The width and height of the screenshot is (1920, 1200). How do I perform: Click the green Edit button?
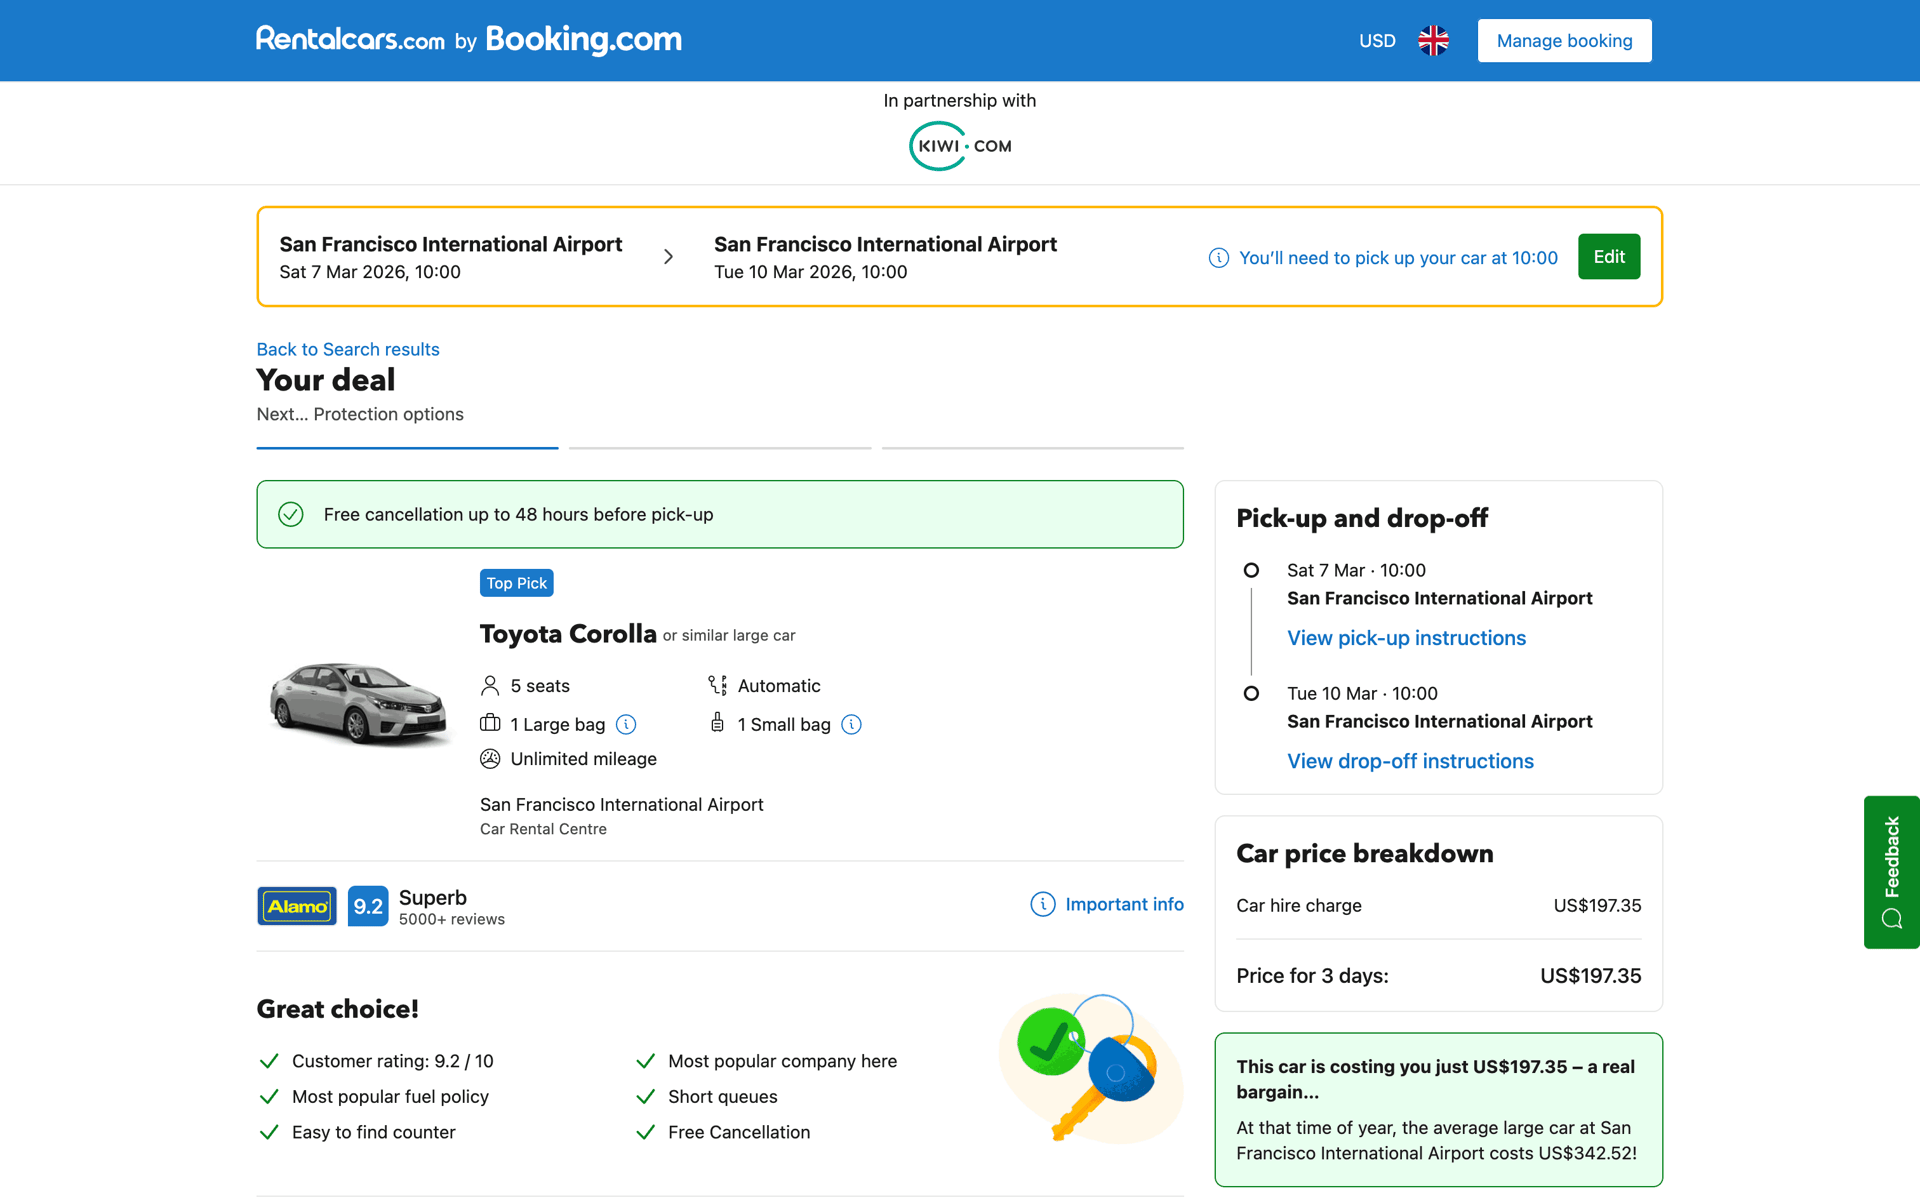coord(1609,257)
